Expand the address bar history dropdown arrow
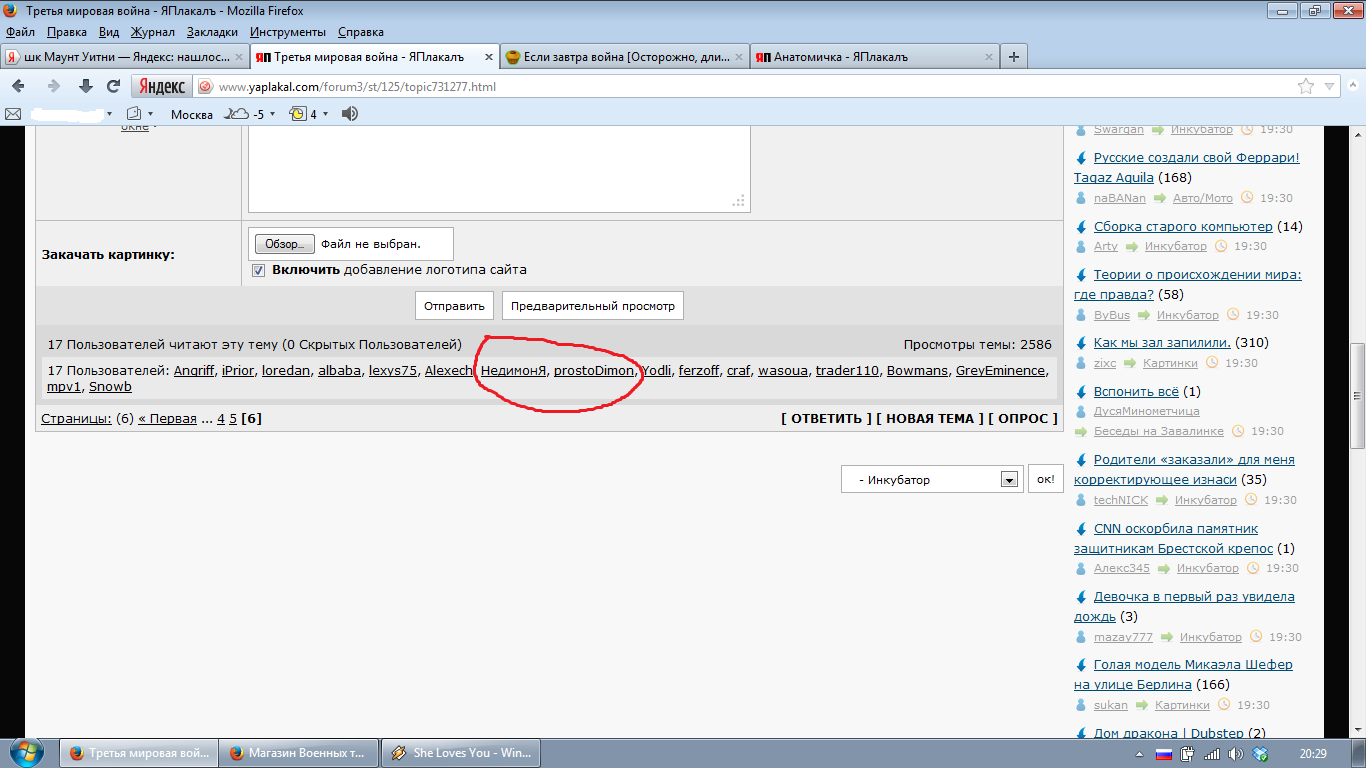The height and width of the screenshot is (768, 1366). (1329, 86)
